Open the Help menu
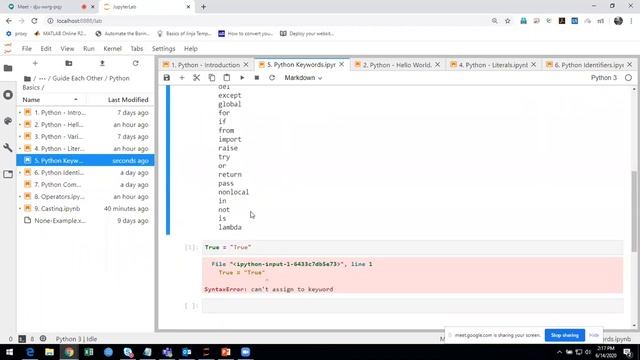Image resolution: width=640 pixels, height=360 pixels. (191, 49)
